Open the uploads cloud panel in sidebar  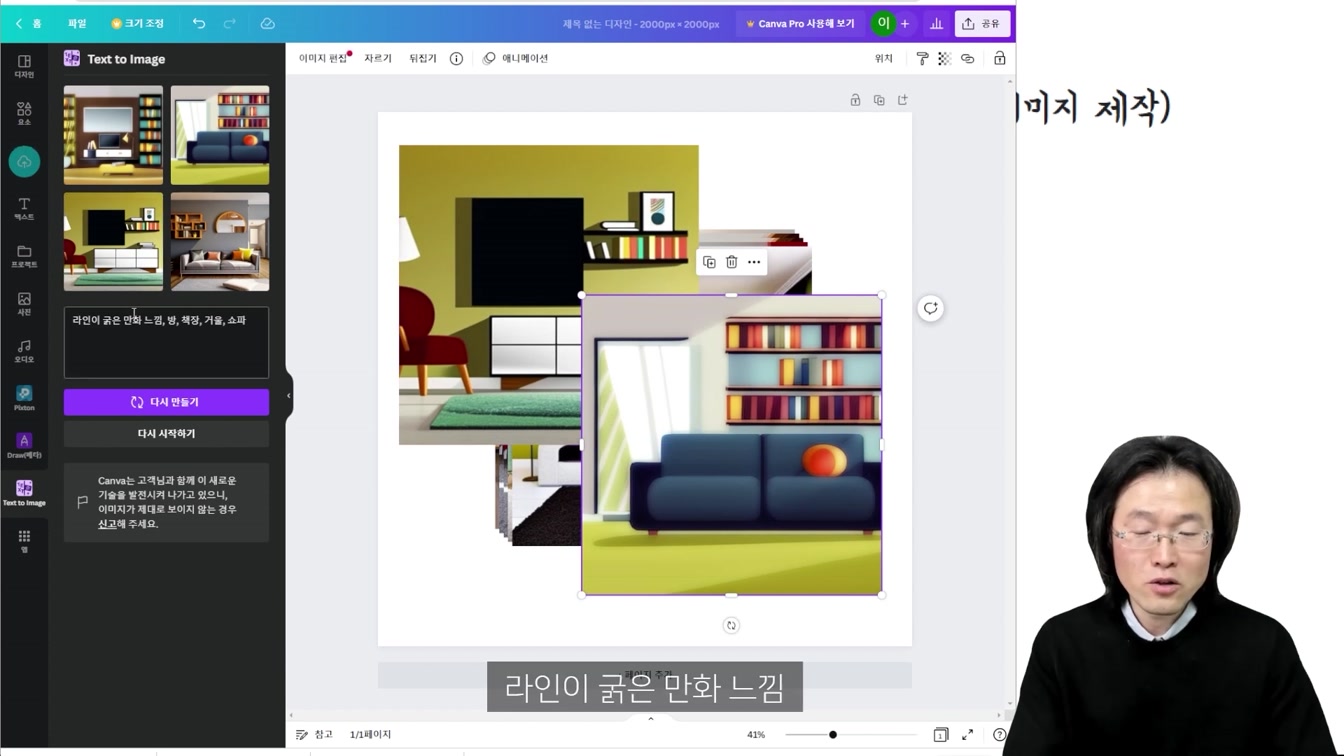24,162
